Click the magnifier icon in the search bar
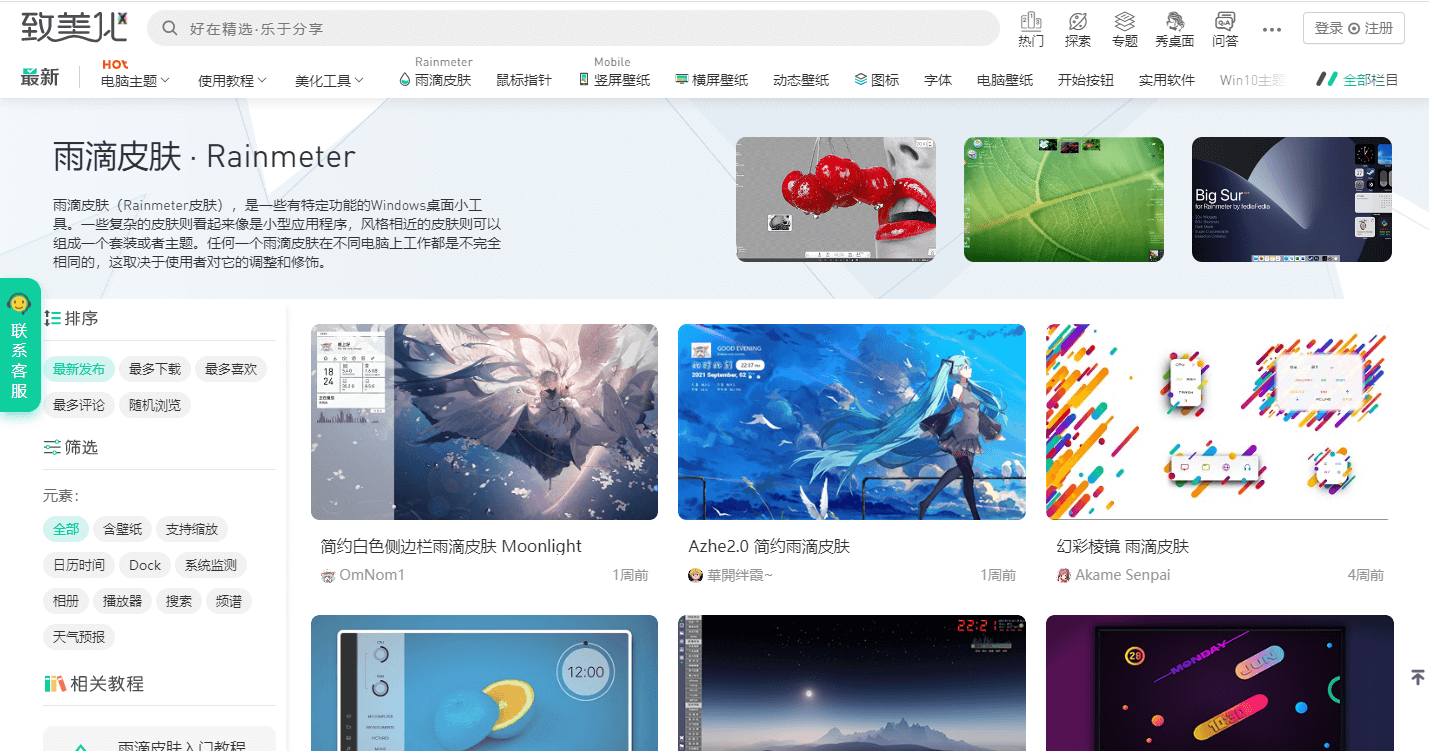The image size is (1429, 751). 168,29
